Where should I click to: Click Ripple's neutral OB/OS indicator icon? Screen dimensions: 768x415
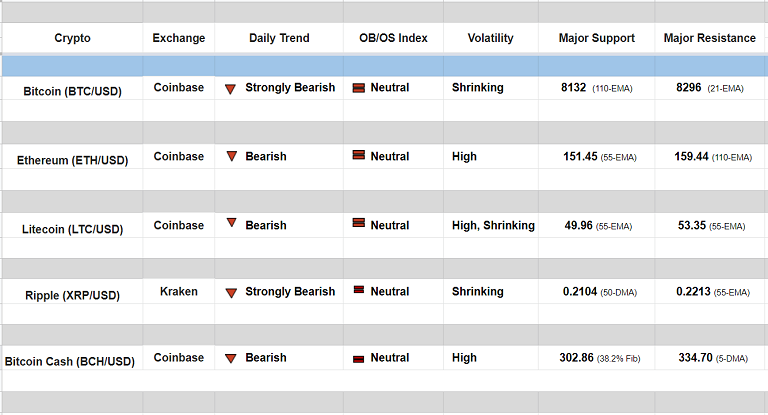(358, 292)
